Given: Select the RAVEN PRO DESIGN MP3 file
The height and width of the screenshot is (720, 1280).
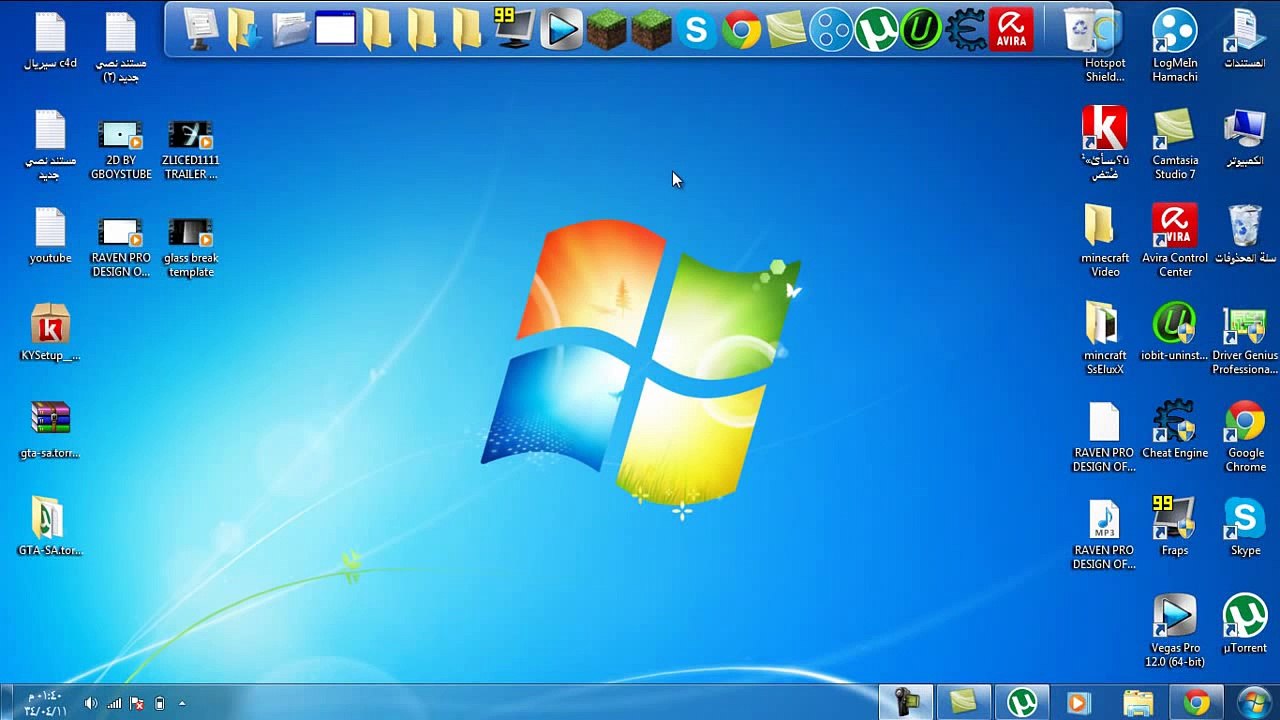Looking at the screenshot, I should [x=1105, y=534].
